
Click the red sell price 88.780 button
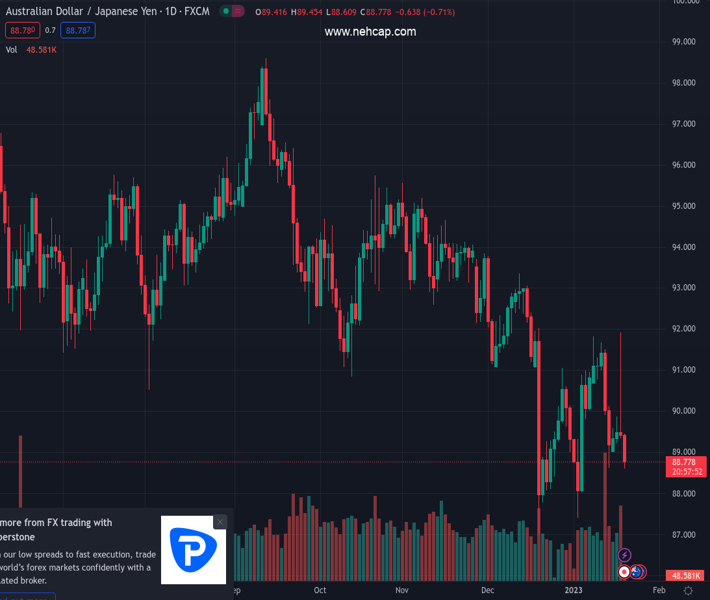[x=21, y=31]
